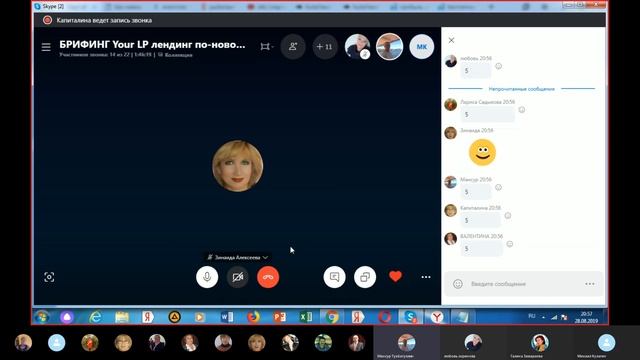Click the smiley emoticon sent by Зинаида
Viewport: 640px width, 360px height.
tap(482, 152)
